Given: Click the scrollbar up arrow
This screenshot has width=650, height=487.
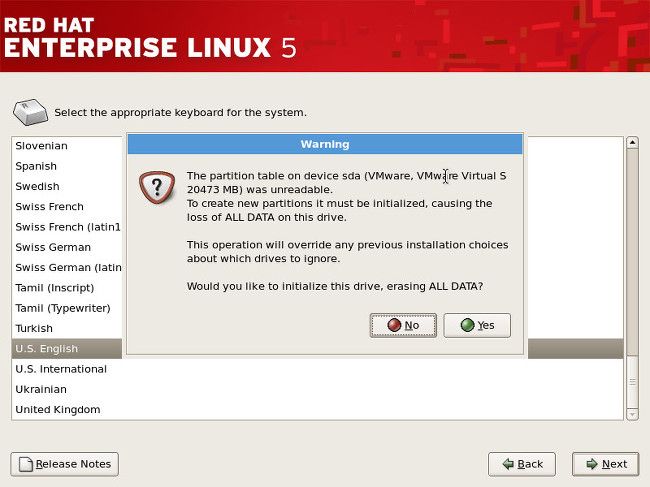Looking at the screenshot, I should (x=632, y=143).
